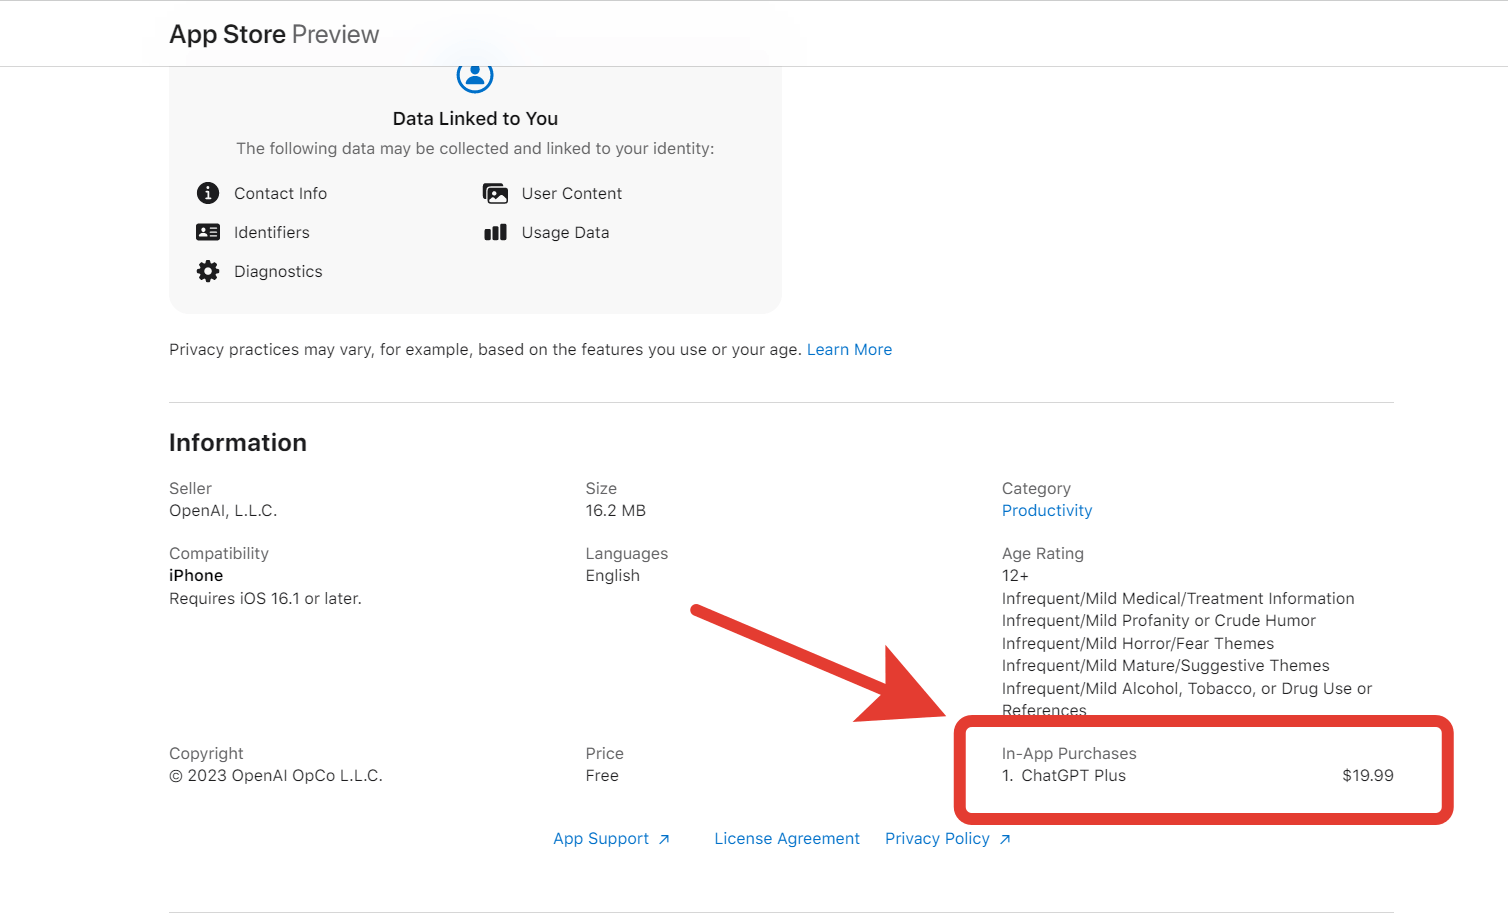This screenshot has width=1508, height=913.
Task: Click the Diagnostics gear icon
Action: [208, 271]
